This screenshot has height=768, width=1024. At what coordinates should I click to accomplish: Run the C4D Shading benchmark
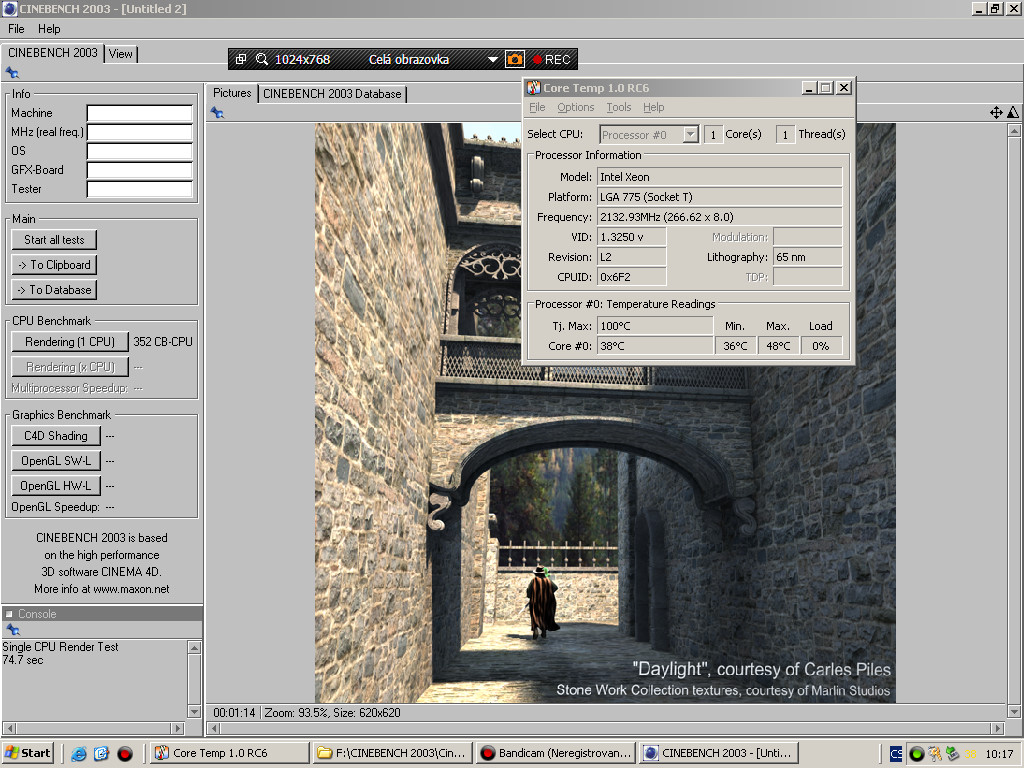pyautogui.click(x=56, y=436)
